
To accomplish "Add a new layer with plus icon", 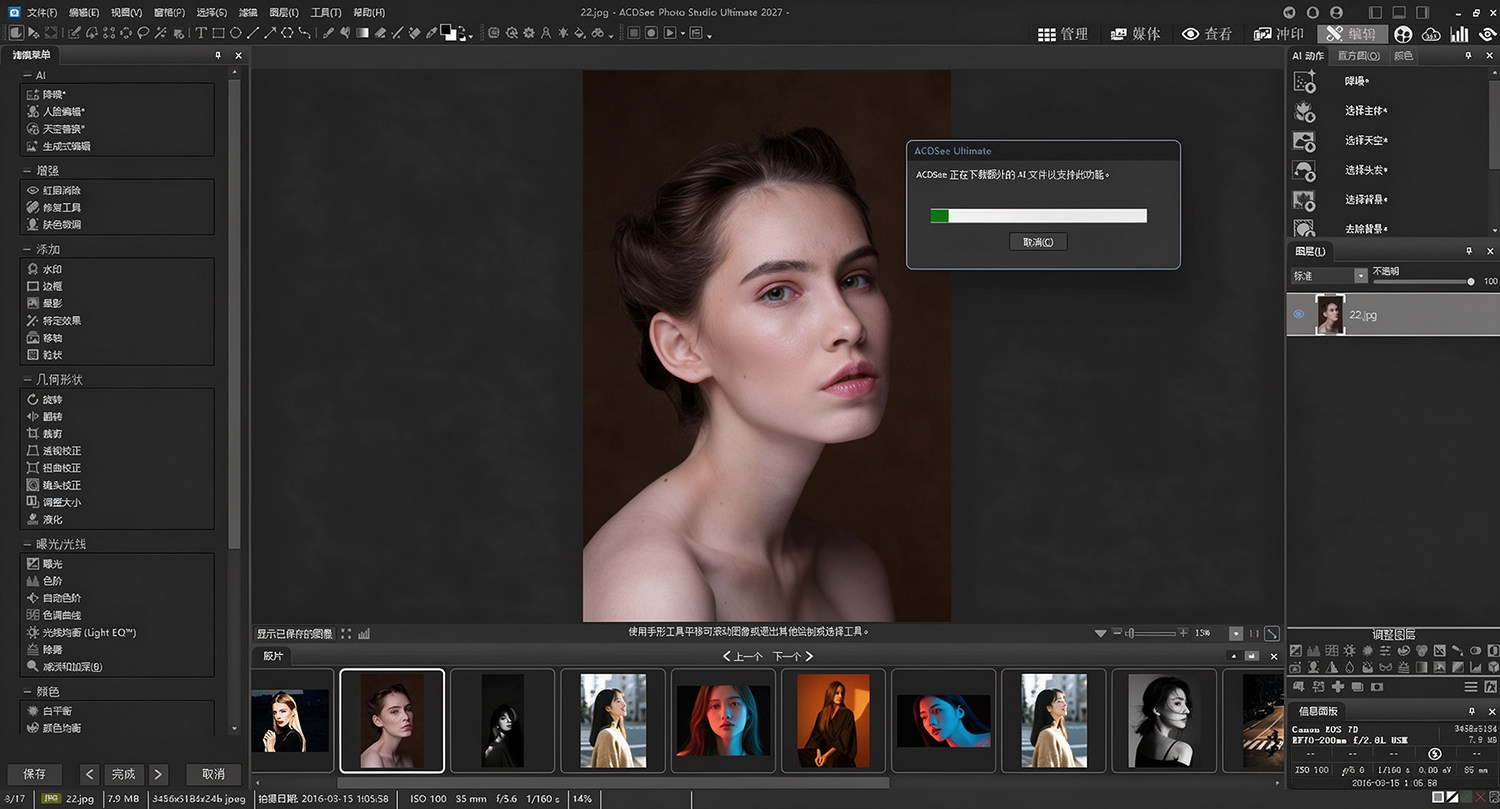I will [1338, 687].
